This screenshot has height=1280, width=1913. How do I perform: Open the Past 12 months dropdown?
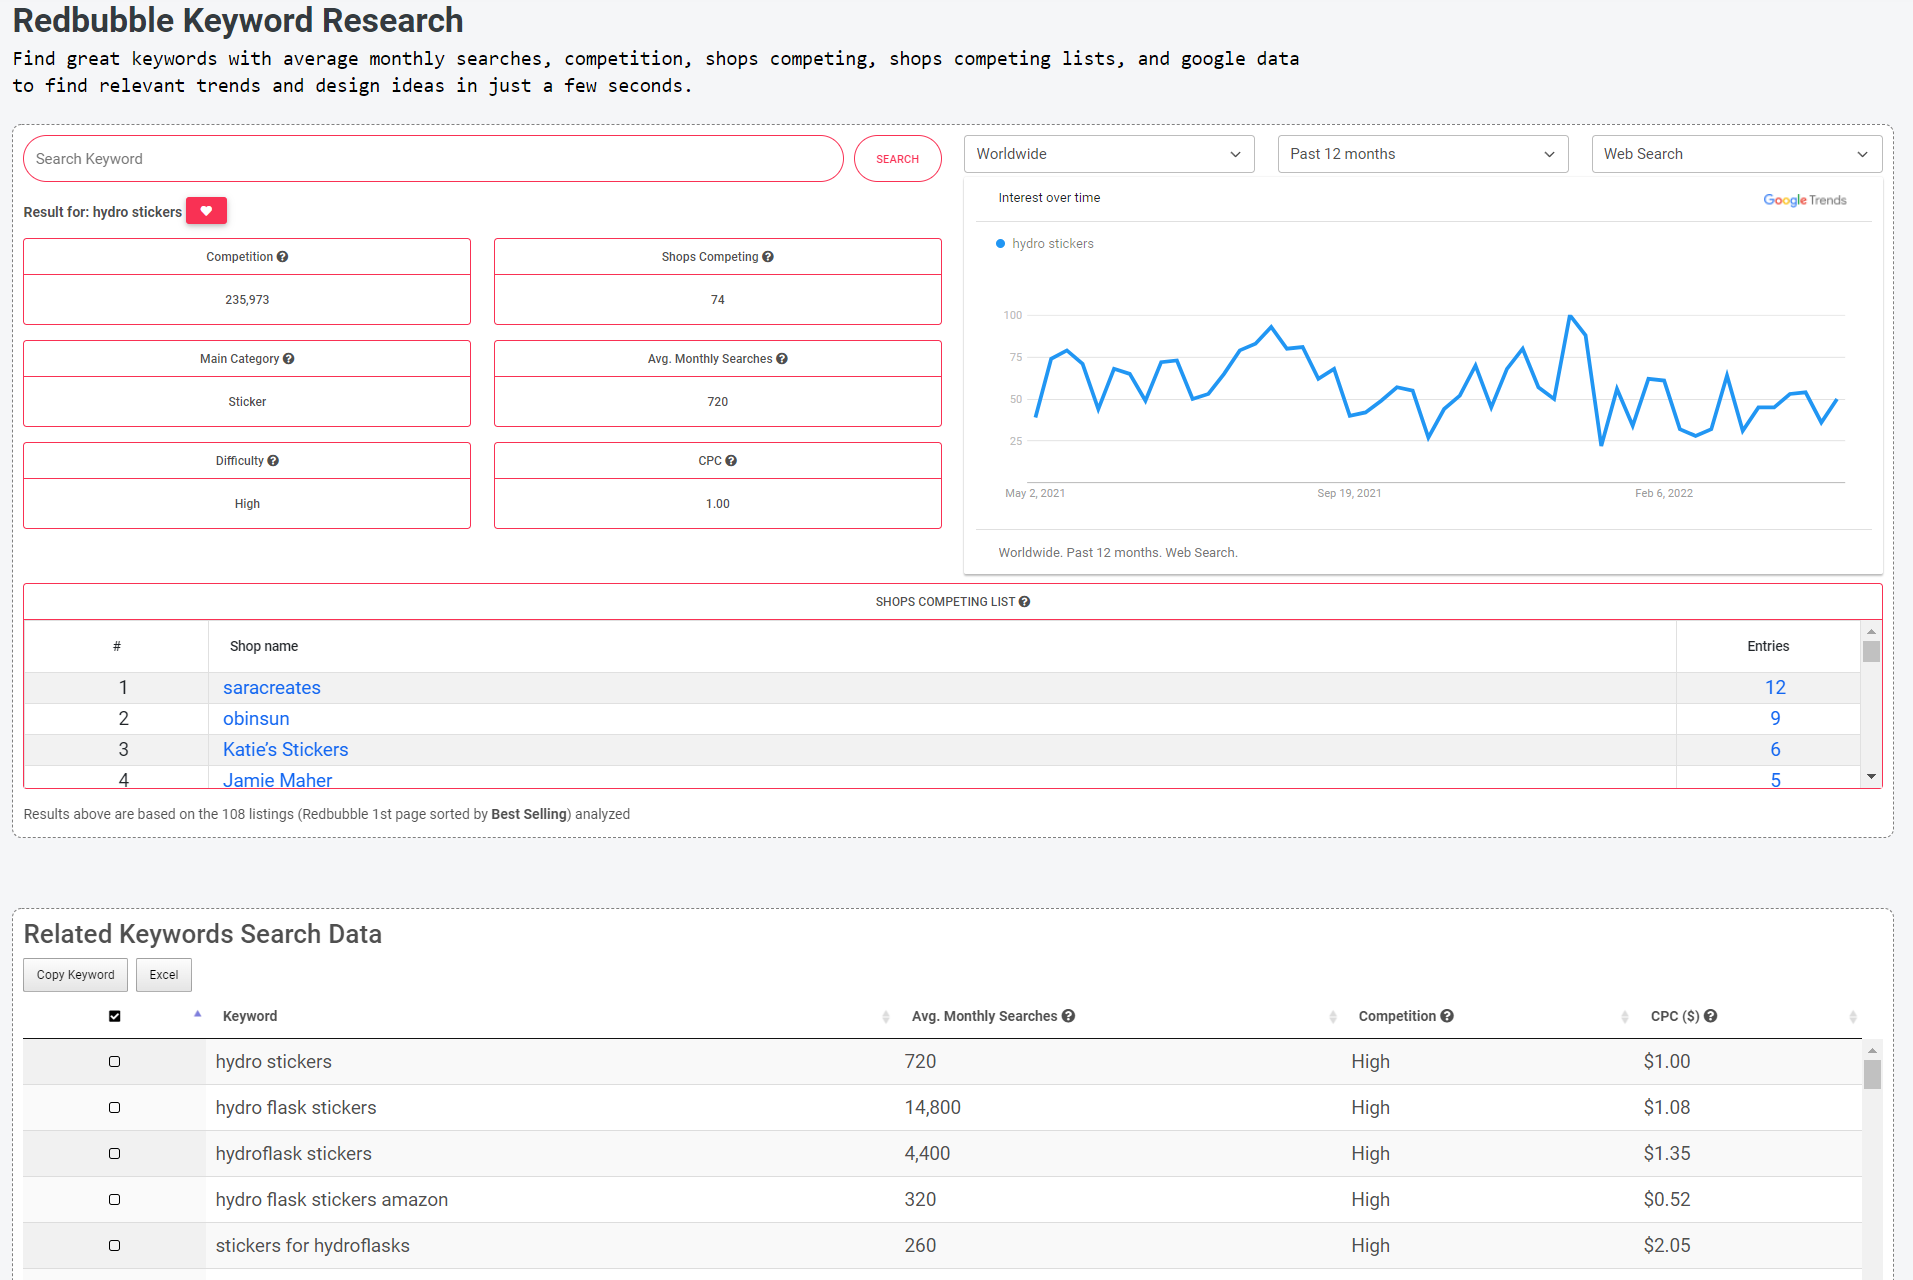1423,154
